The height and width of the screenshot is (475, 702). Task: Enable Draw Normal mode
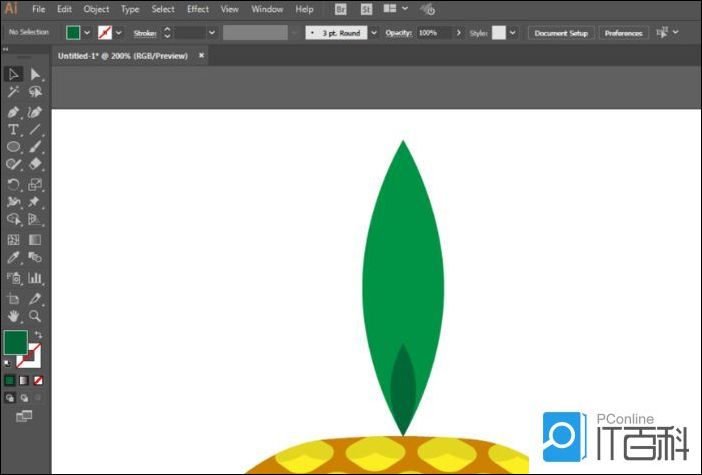[9, 398]
